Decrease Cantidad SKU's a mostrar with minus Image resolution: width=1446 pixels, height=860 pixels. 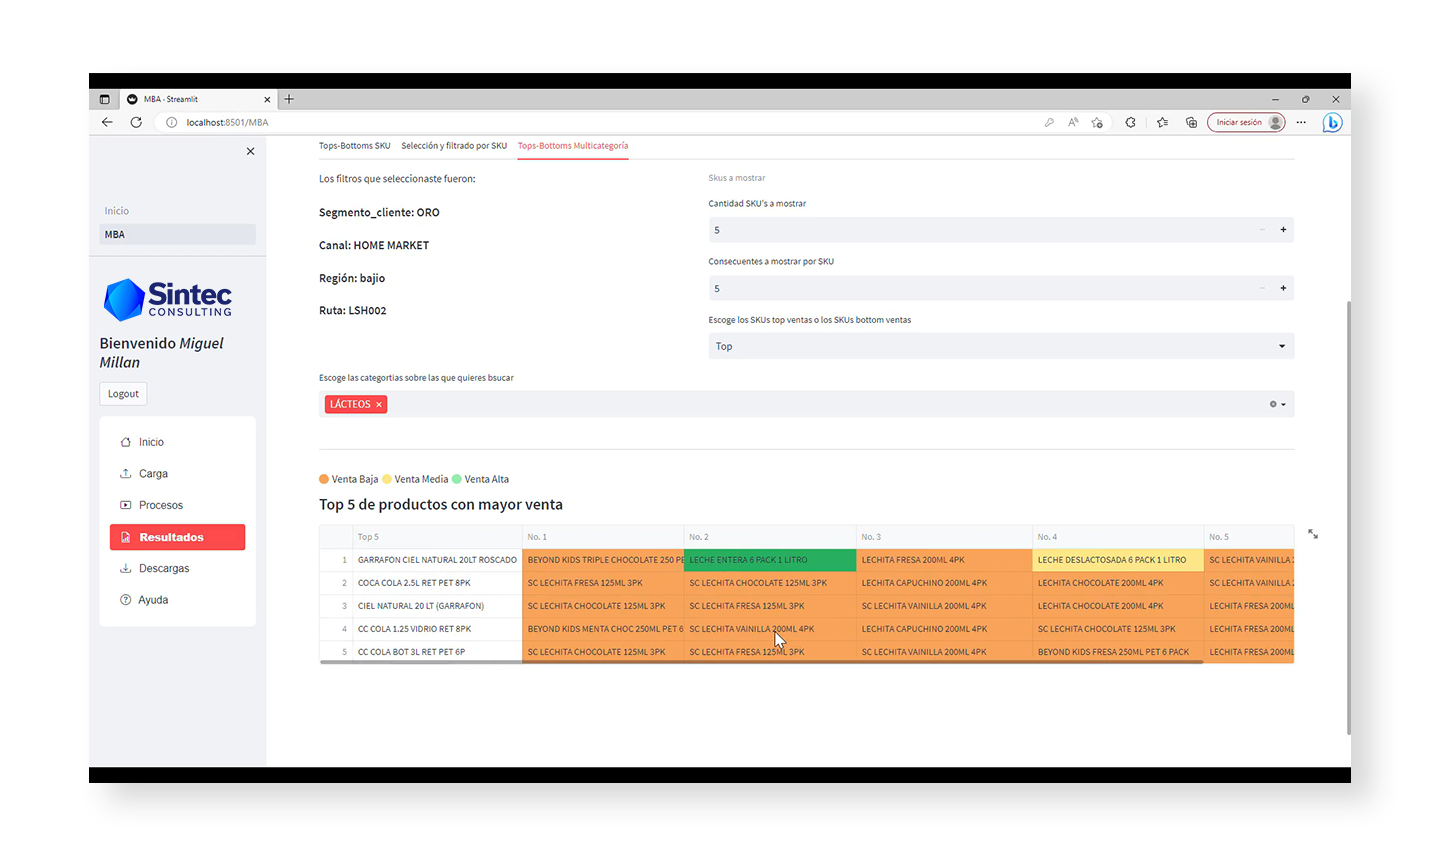(1262, 230)
